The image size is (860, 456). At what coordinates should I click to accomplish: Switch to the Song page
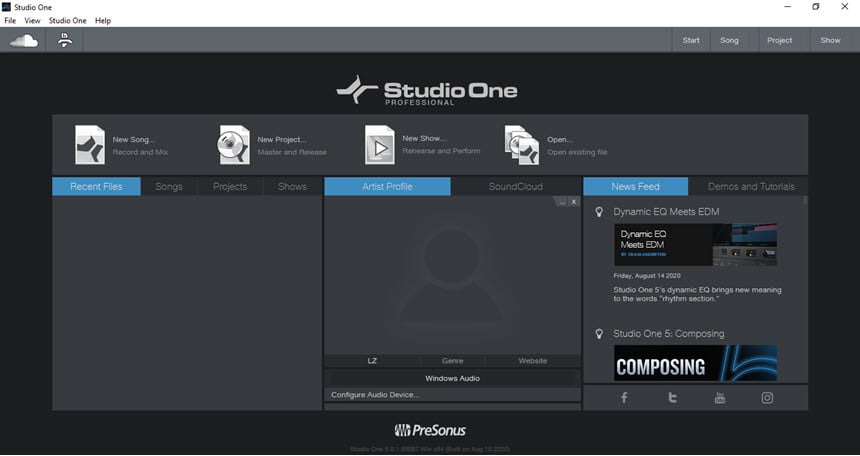pos(729,40)
